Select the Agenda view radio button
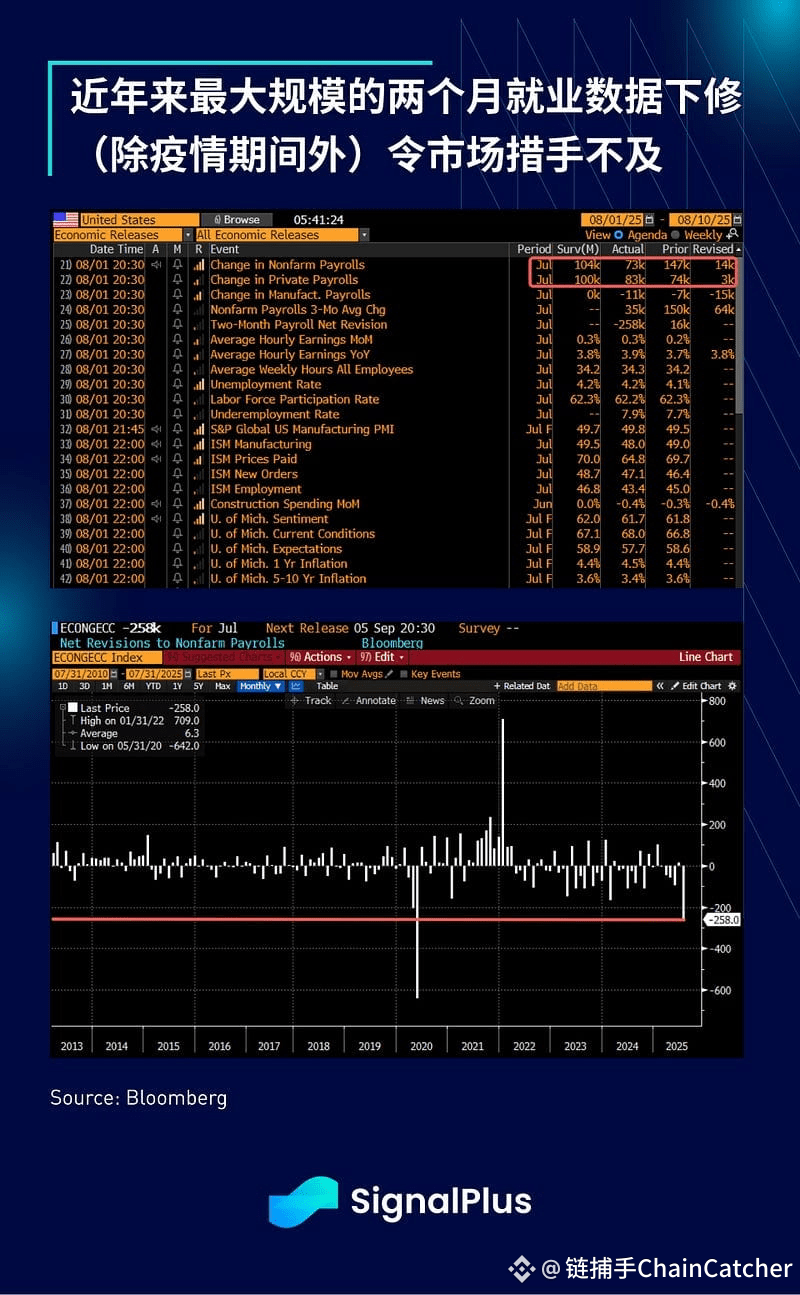The height and width of the screenshot is (1295, 800). click(x=619, y=235)
